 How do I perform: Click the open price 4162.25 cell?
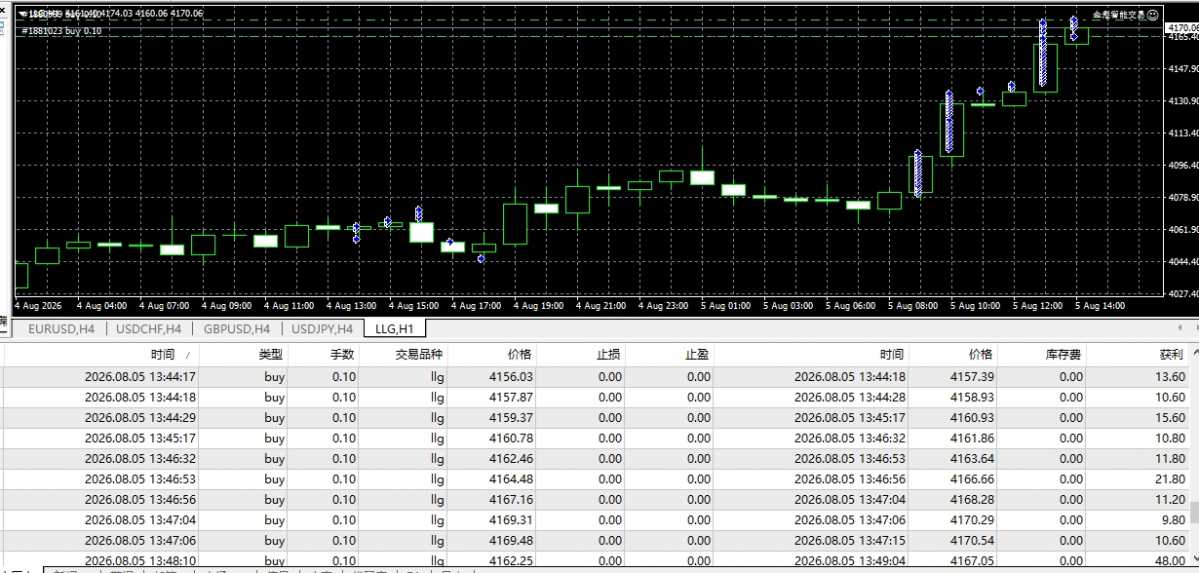point(512,561)
